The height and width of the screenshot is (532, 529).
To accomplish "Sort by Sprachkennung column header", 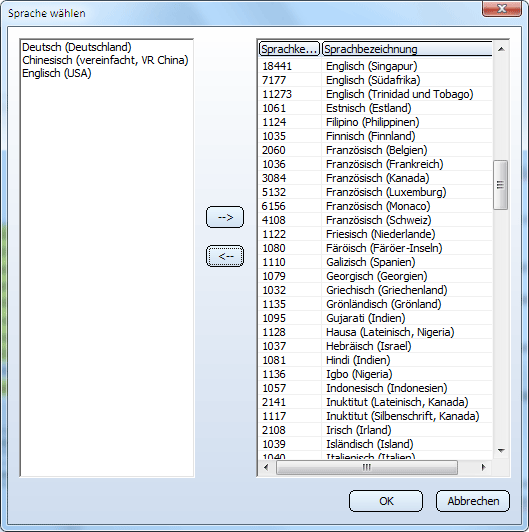I will coord(289,49).
